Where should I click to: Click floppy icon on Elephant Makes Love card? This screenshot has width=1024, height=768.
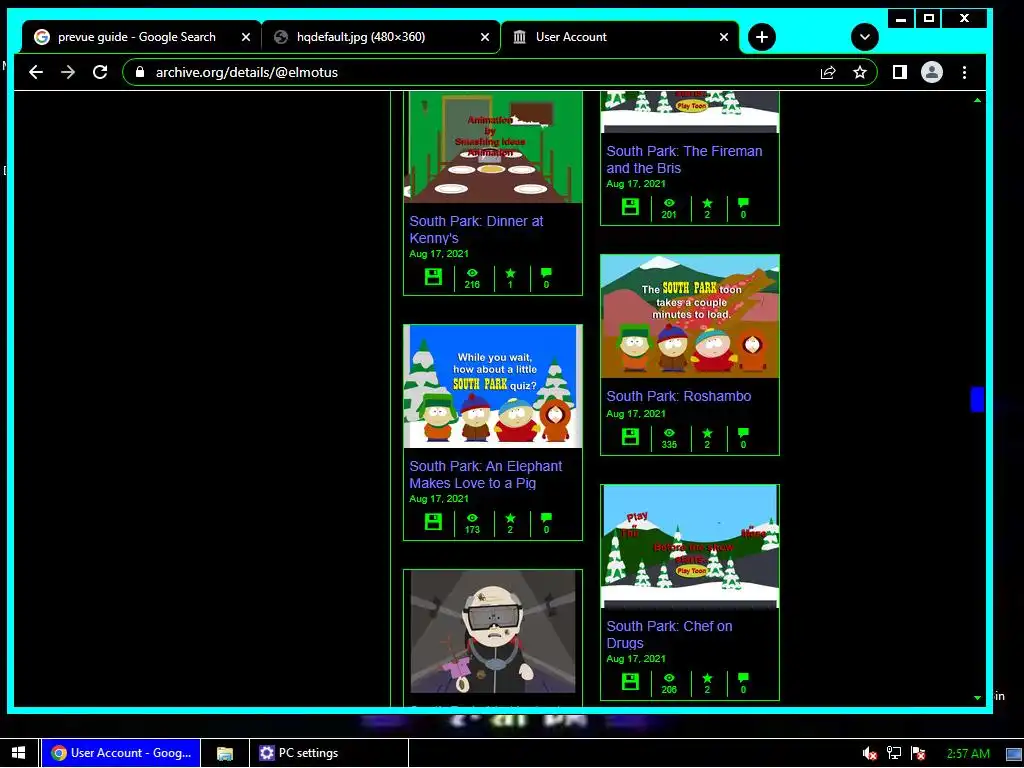click(434, 522)
